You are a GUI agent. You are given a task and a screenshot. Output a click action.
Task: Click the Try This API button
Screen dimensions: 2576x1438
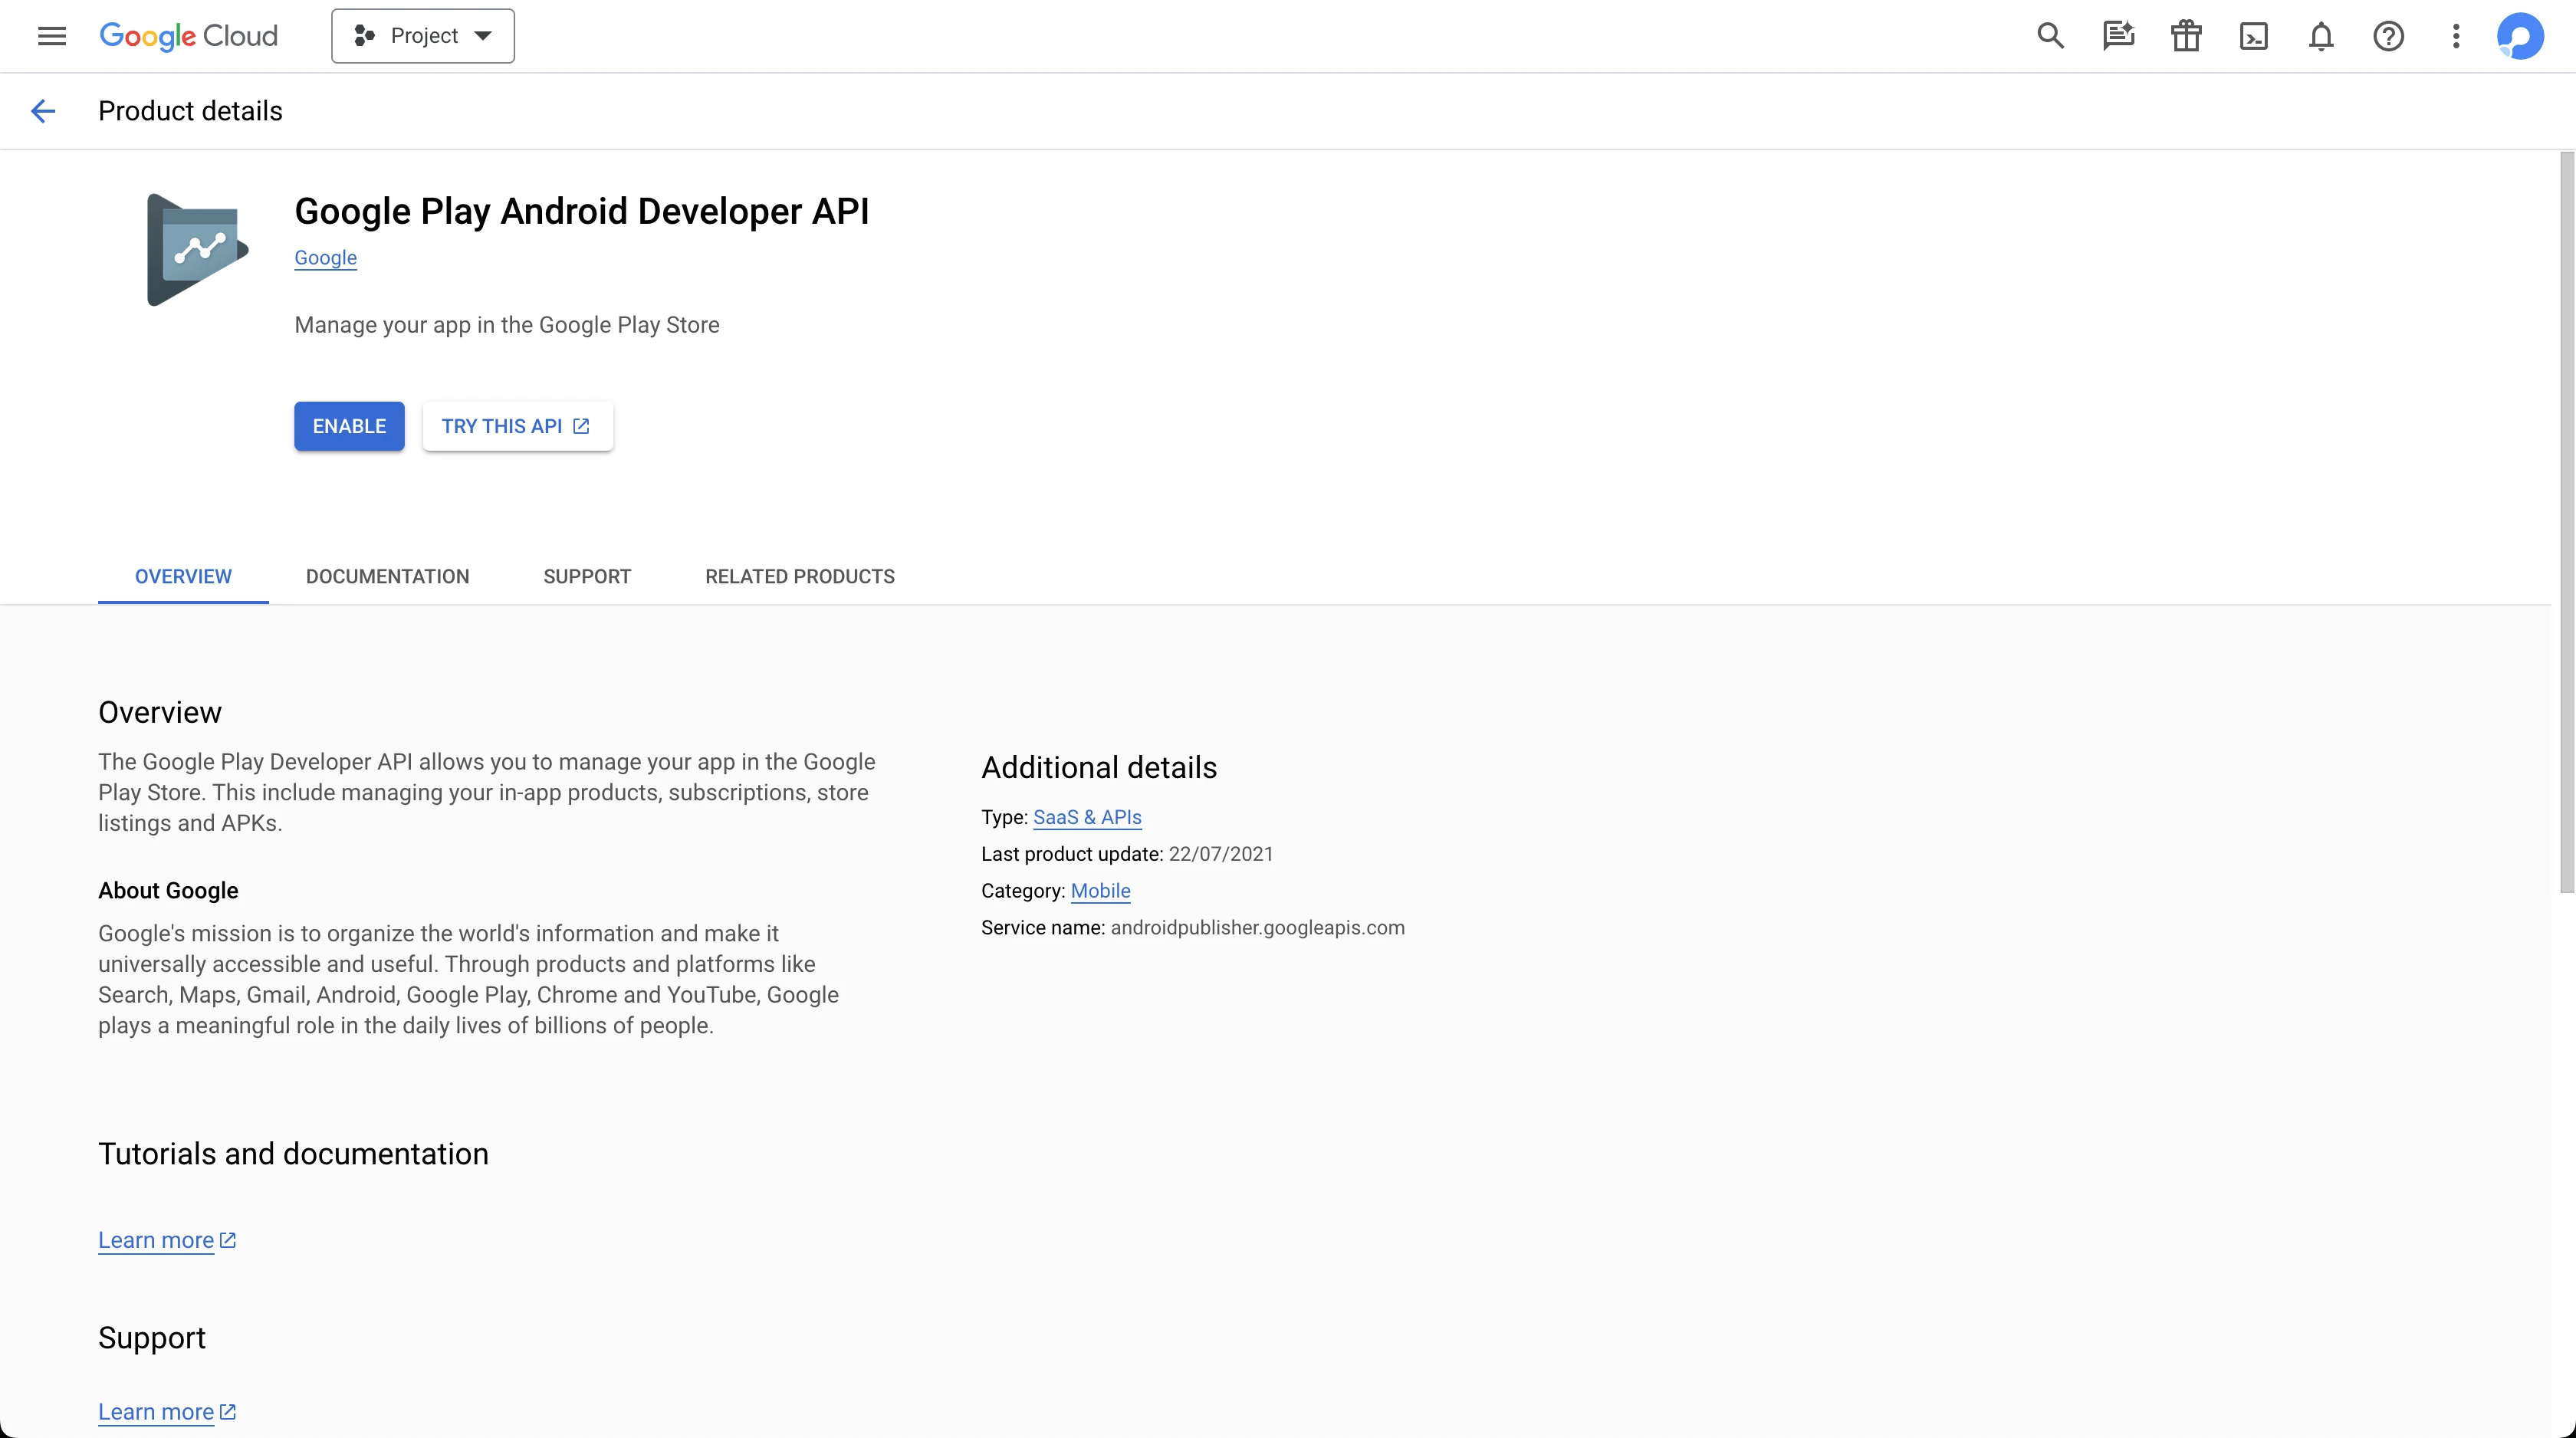517,427
